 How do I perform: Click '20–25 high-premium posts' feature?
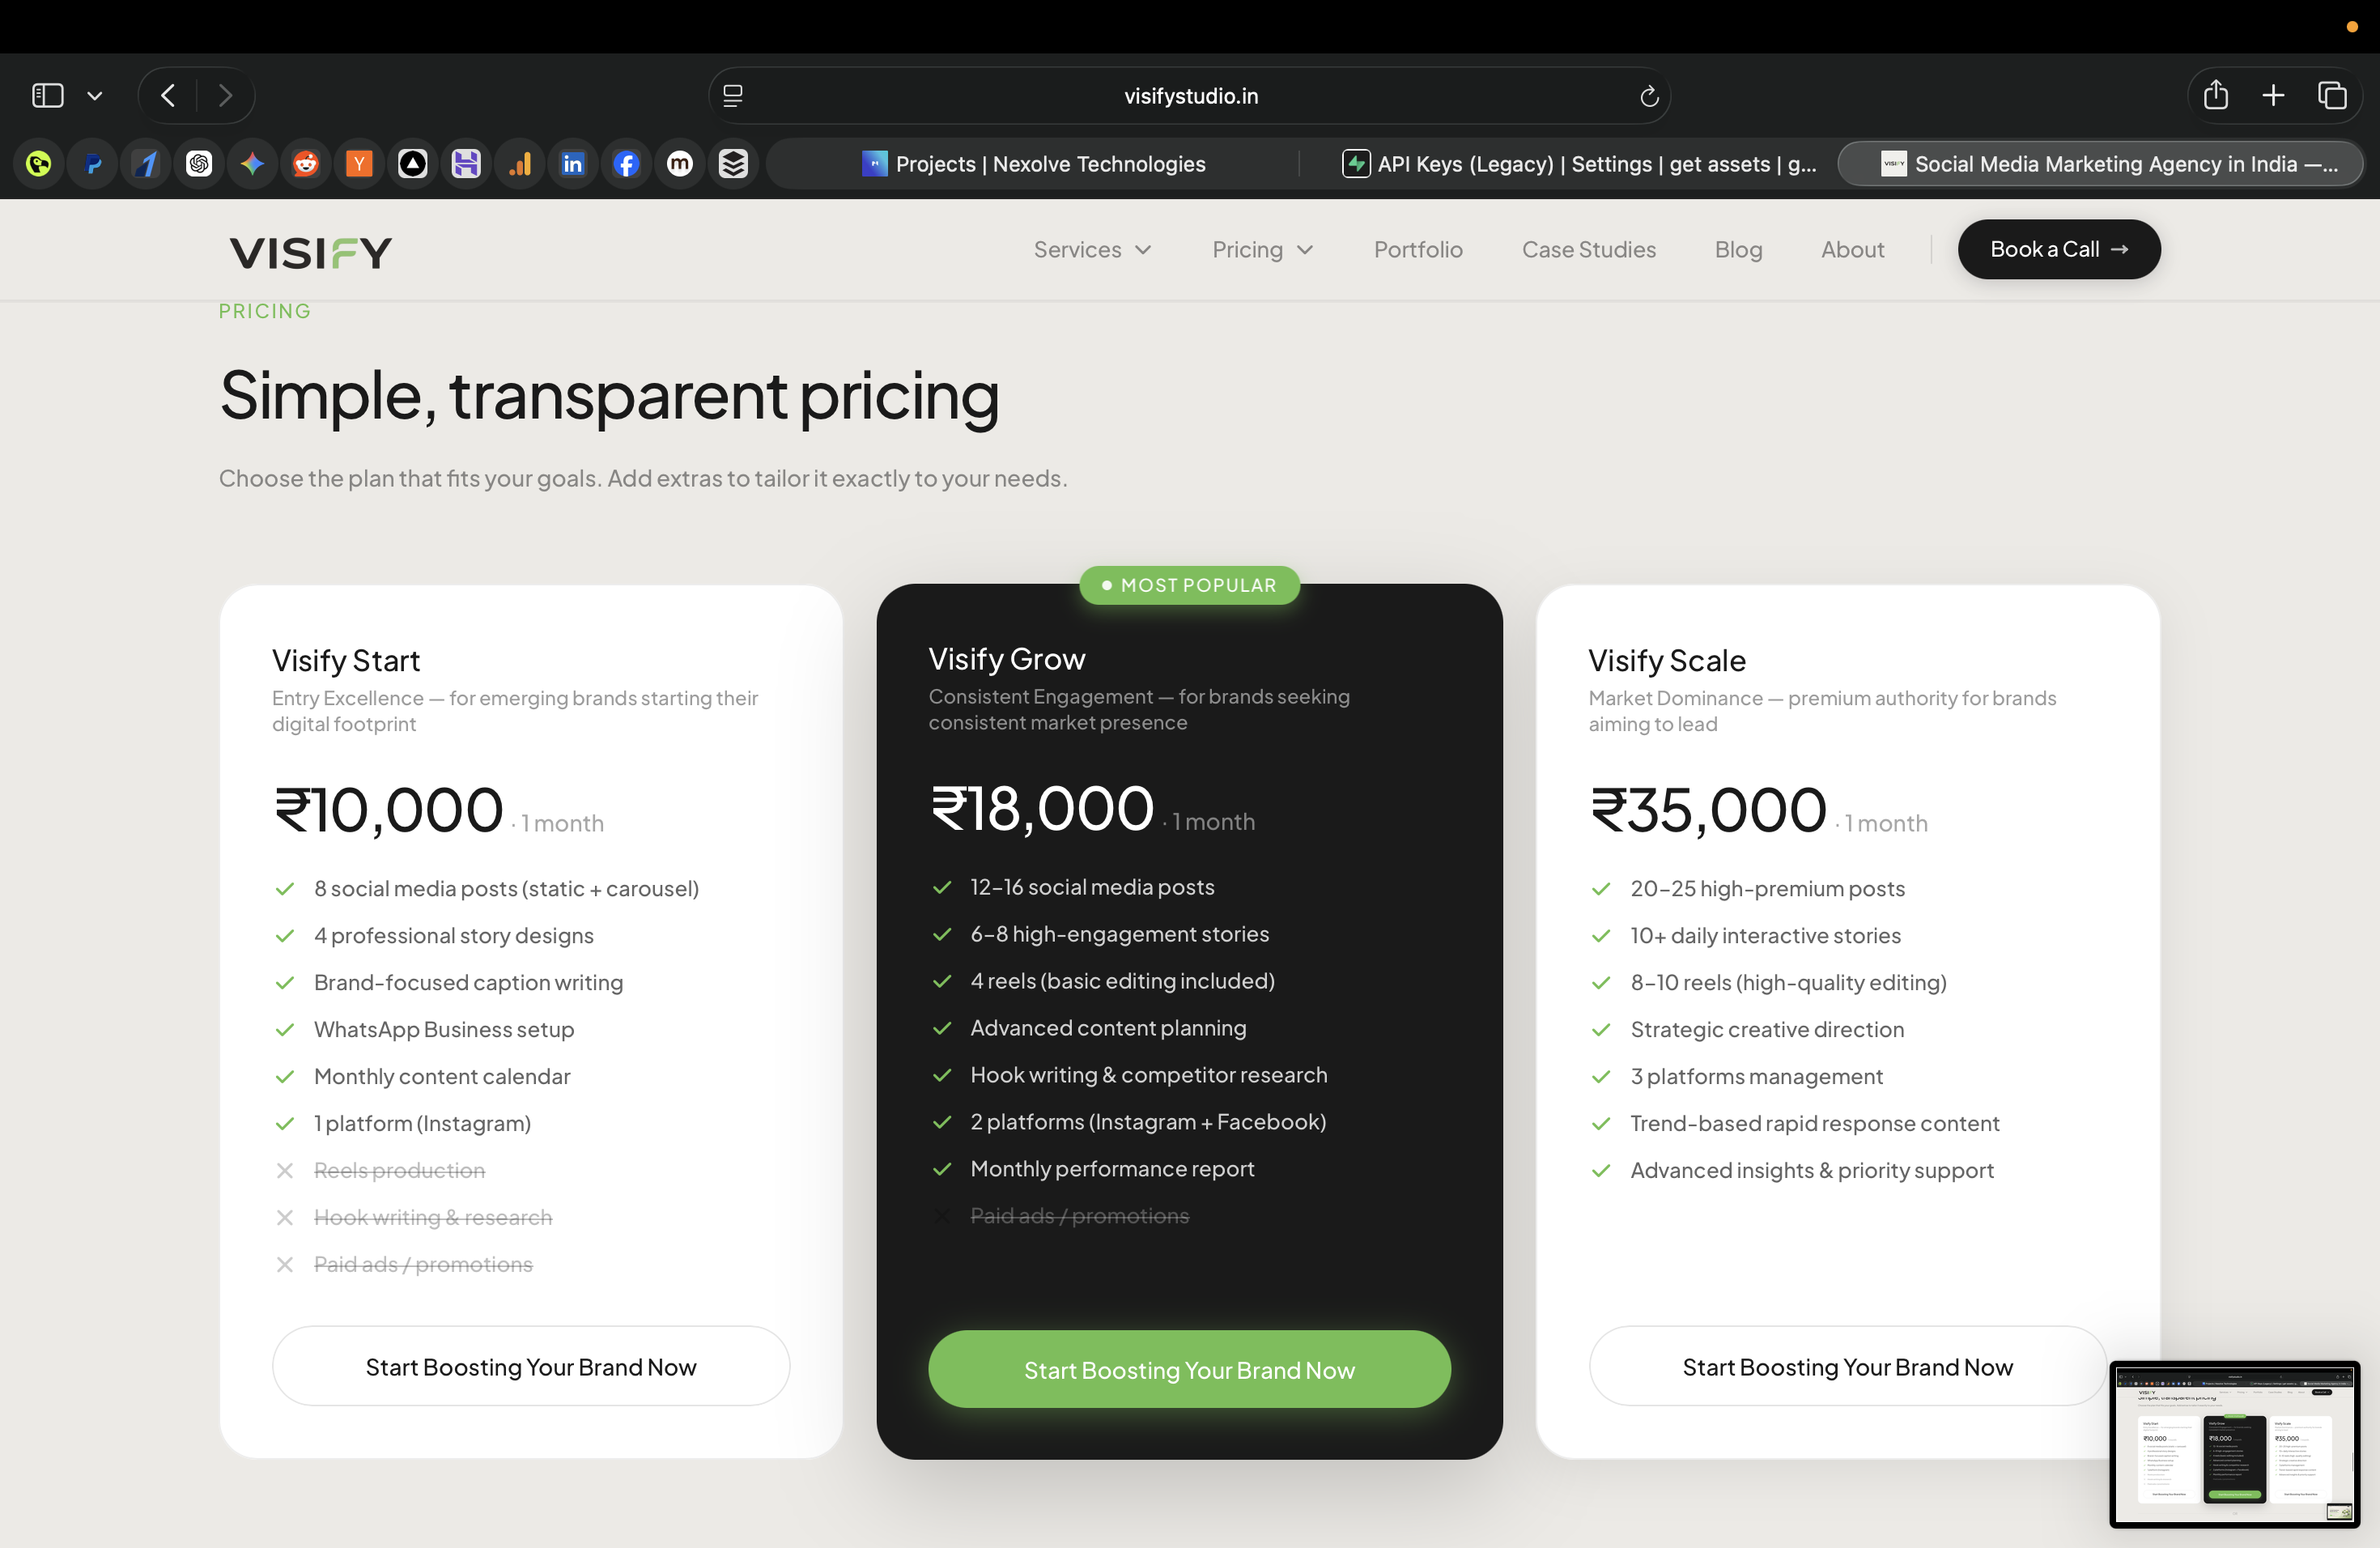(1767, 888)
